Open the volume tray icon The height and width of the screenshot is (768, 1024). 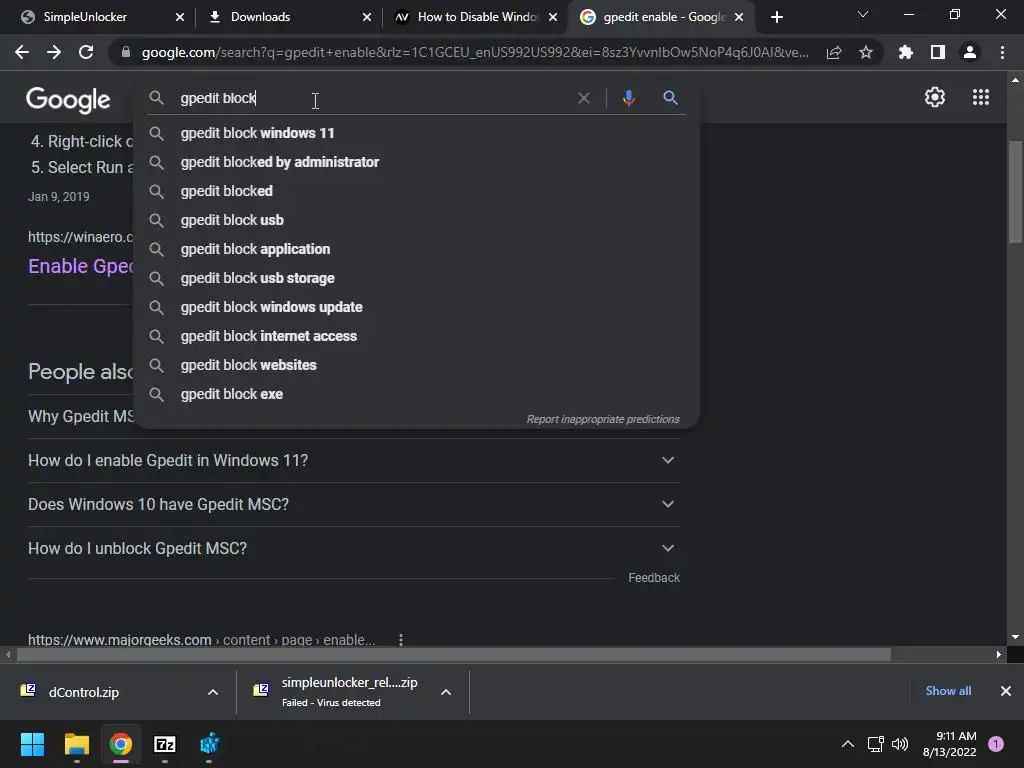coord(900,744)
